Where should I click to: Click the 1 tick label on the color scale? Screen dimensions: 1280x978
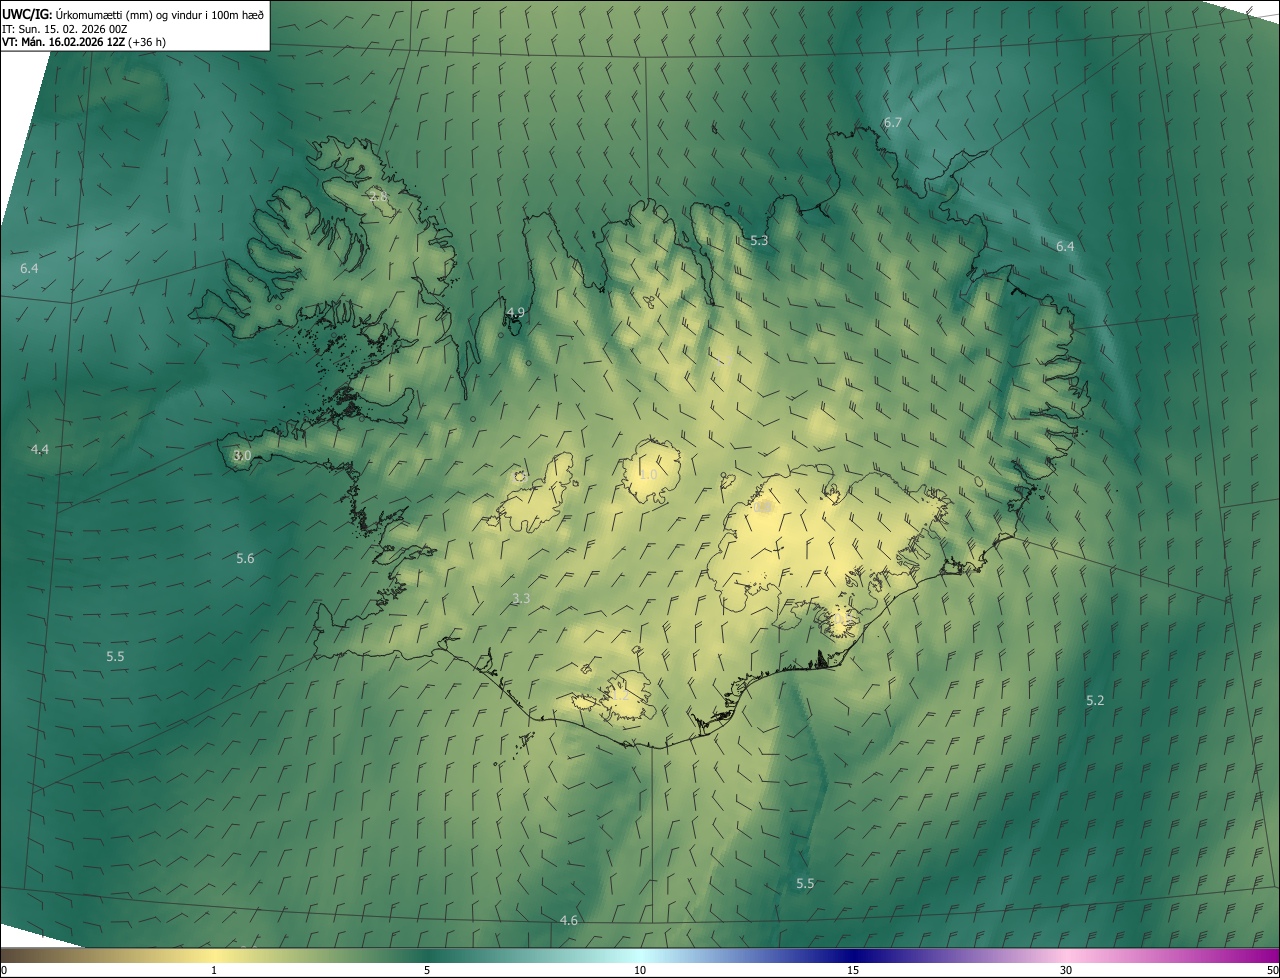point(214,970)
